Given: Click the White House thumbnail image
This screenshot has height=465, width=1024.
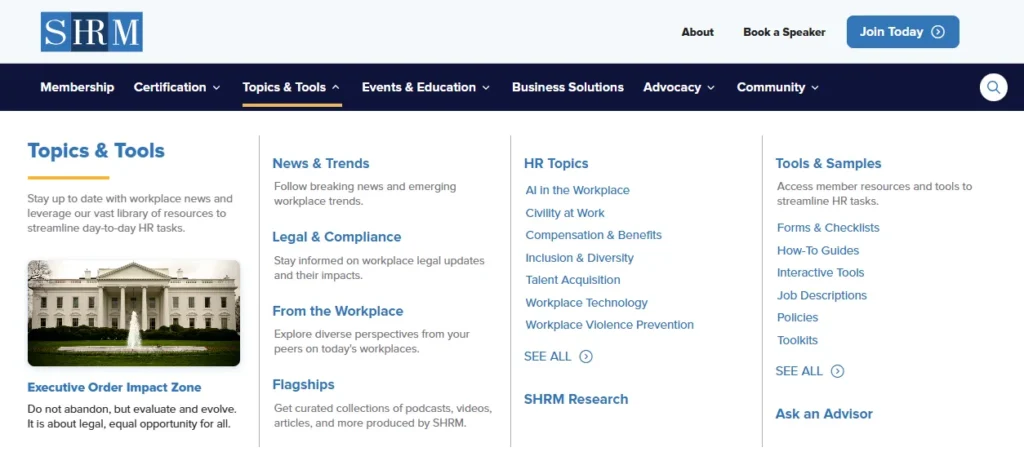Looking at the screenshot, I should tap(133, 313).
